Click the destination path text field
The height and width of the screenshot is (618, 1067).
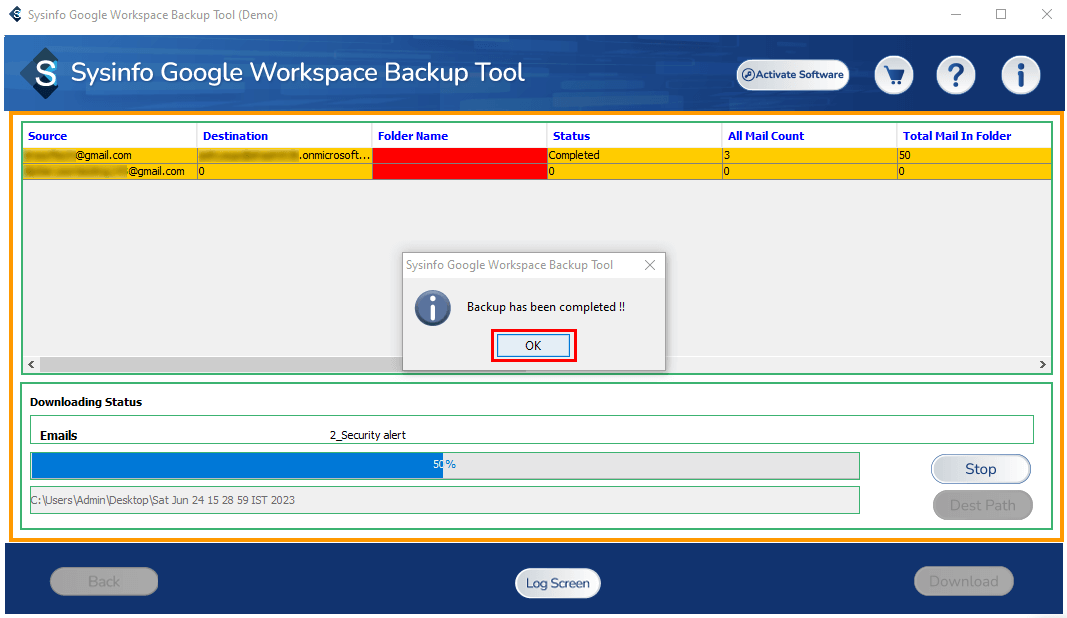pyautogui.click(x=445, y=500)
